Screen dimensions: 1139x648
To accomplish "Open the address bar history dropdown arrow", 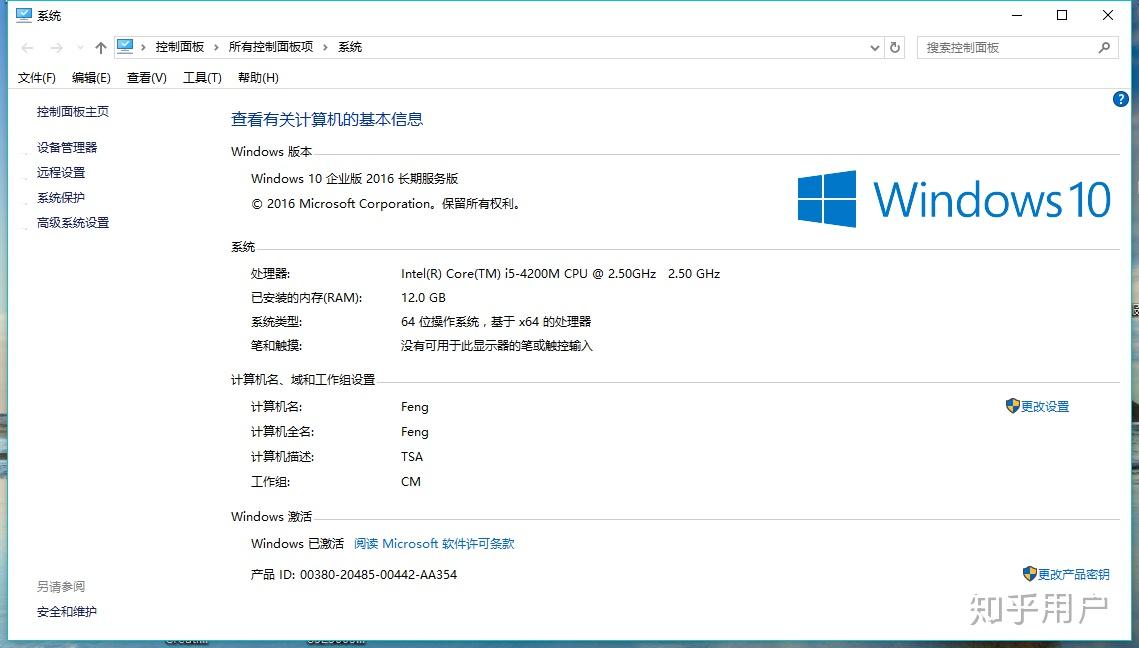I will point(874,47).
